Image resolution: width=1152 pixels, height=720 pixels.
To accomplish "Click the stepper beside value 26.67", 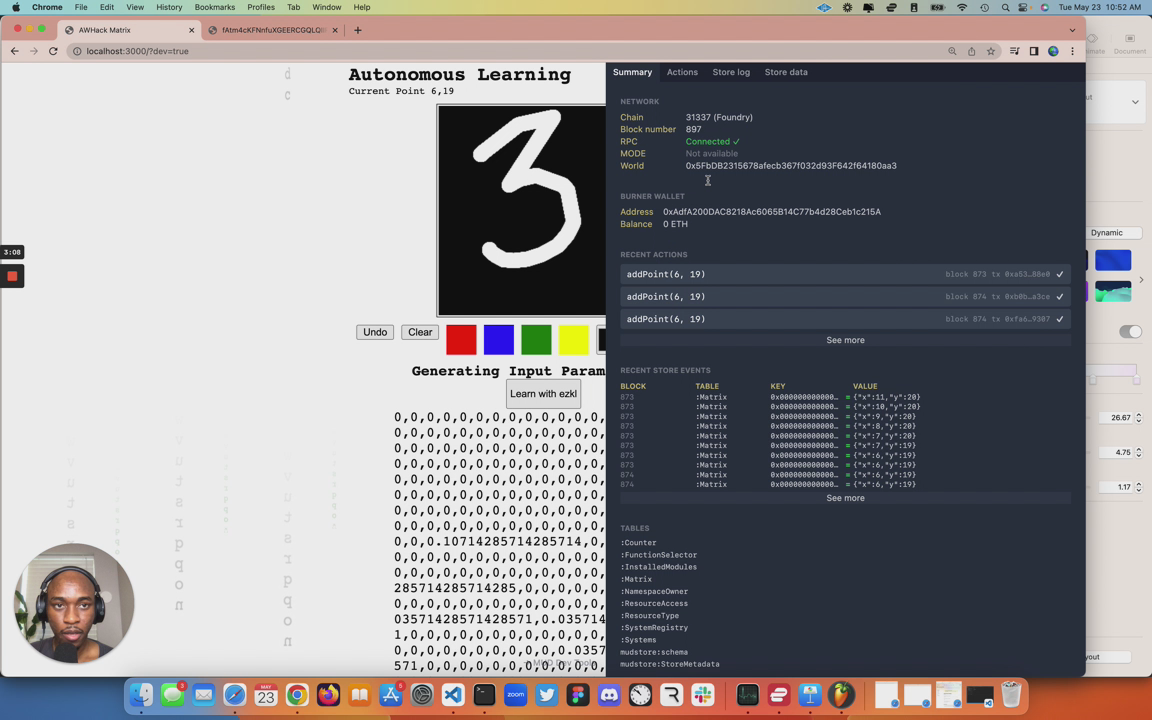I will (1139, 418).
